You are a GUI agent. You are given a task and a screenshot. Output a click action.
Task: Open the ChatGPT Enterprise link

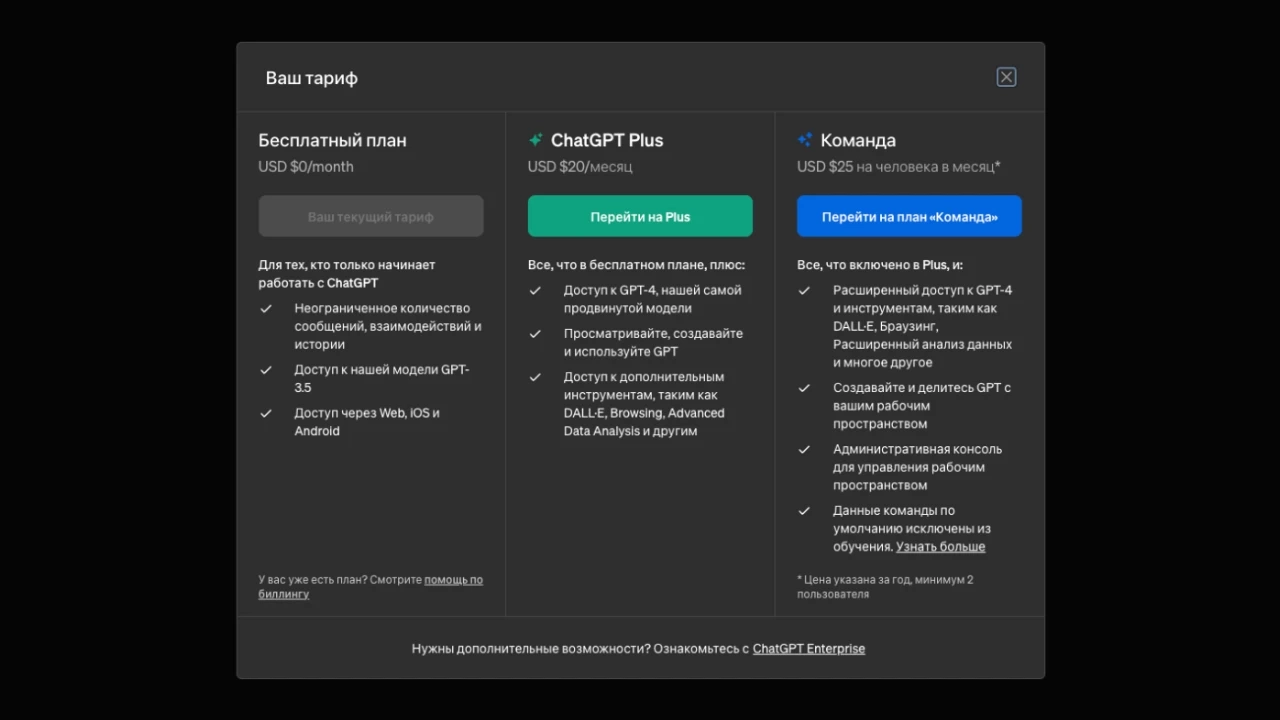(809, 649)
